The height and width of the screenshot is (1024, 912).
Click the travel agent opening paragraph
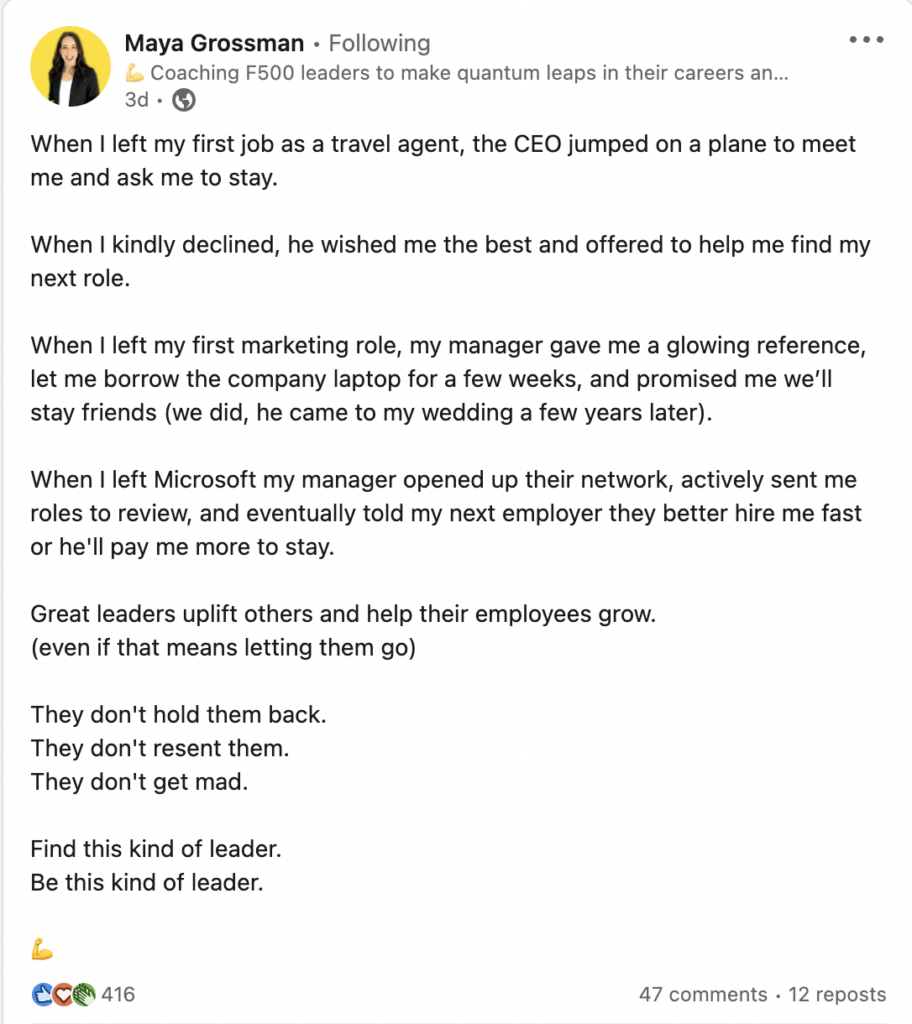(x=443, y=160)
